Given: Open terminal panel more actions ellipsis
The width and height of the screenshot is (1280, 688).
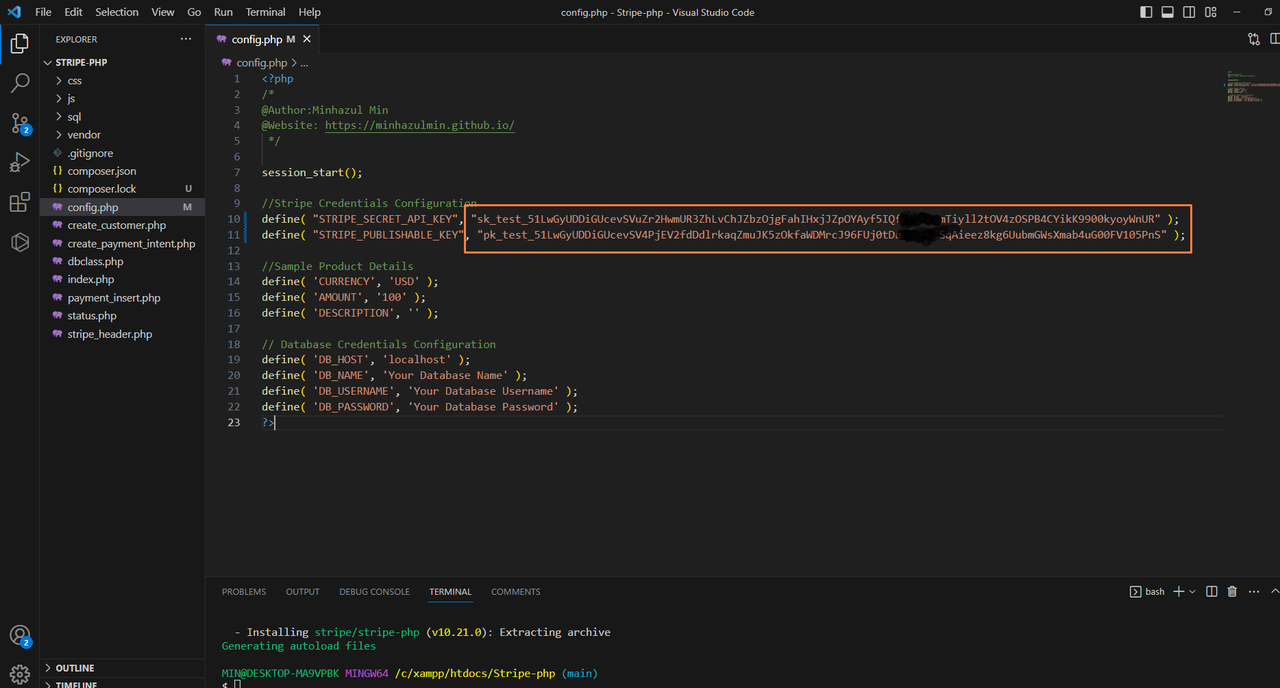Looking at the screenshot, I should (1254, 591).
